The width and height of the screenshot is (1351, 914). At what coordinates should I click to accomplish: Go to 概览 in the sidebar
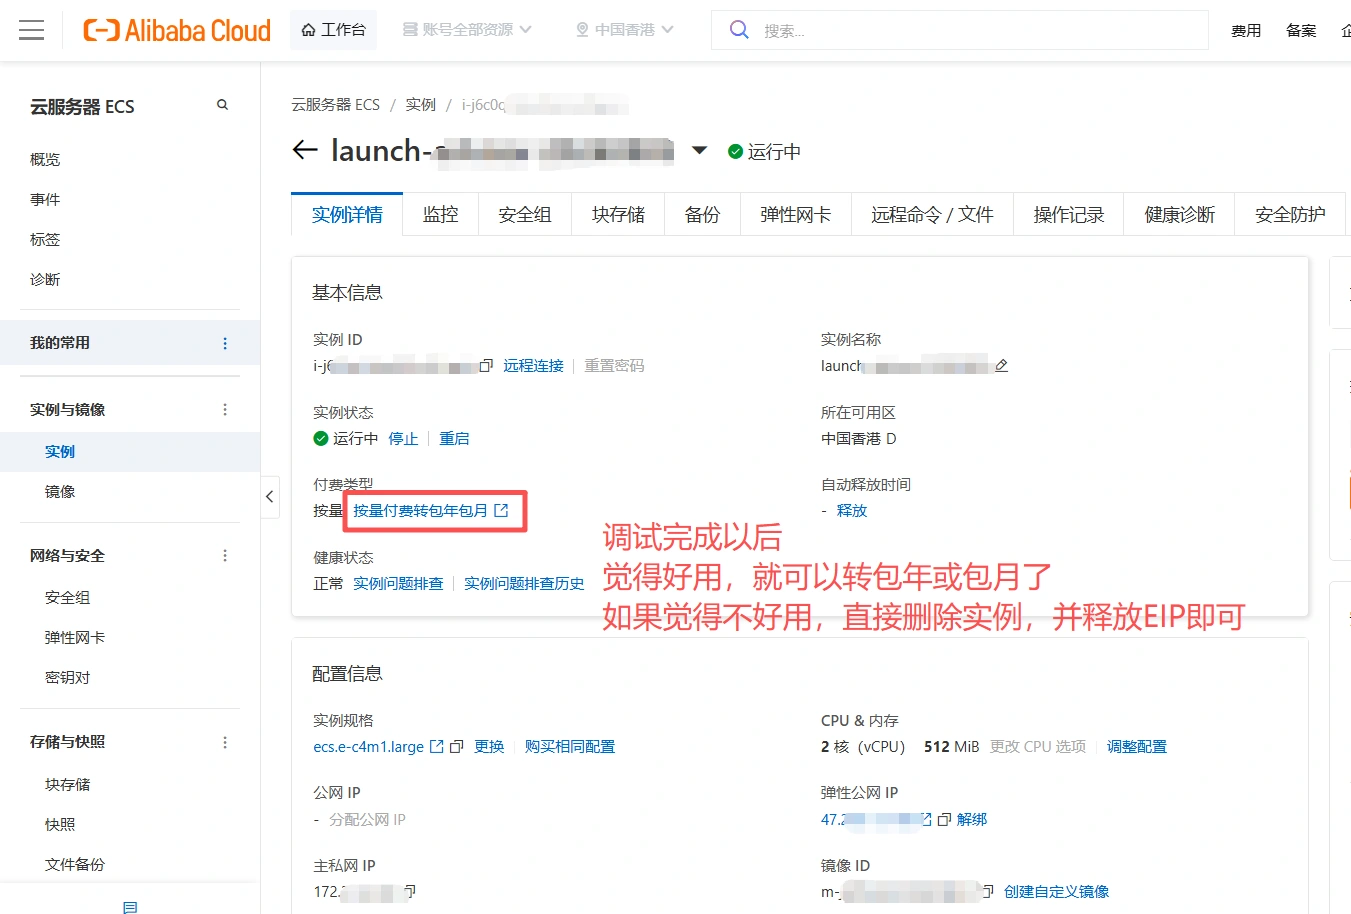click(45, 160)
